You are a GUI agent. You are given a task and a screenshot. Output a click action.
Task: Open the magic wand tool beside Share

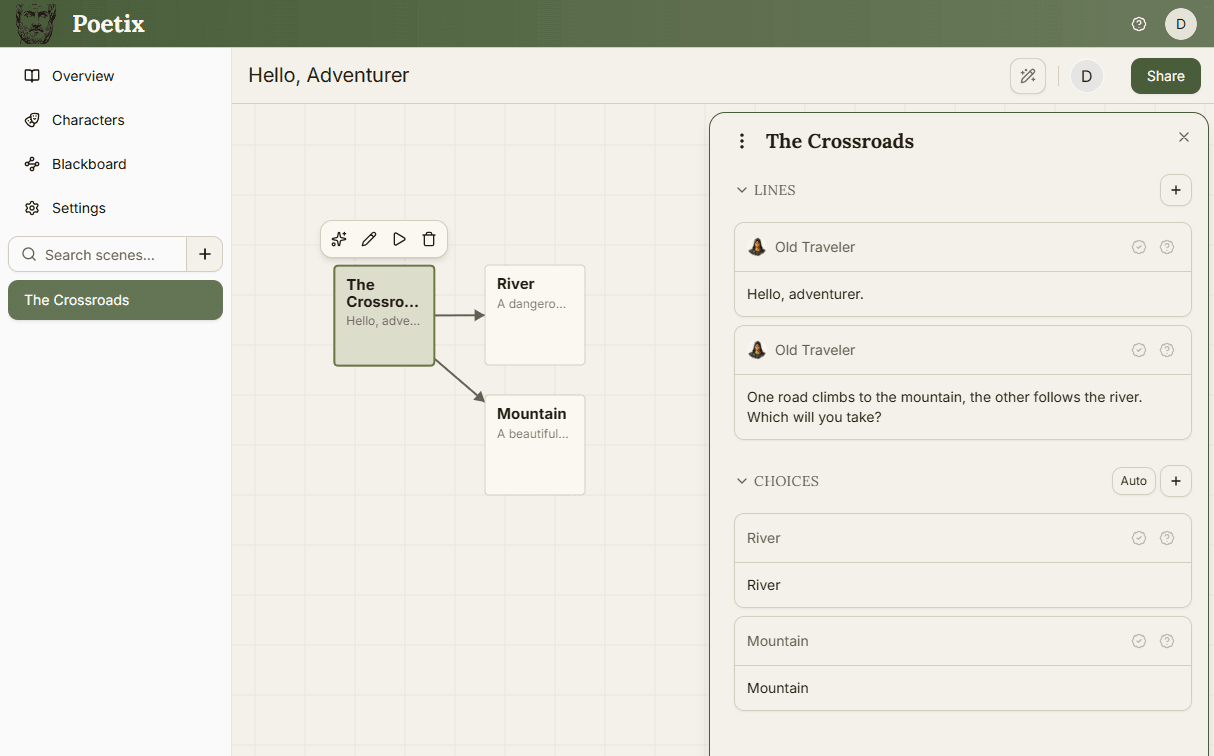point(1028,76)
